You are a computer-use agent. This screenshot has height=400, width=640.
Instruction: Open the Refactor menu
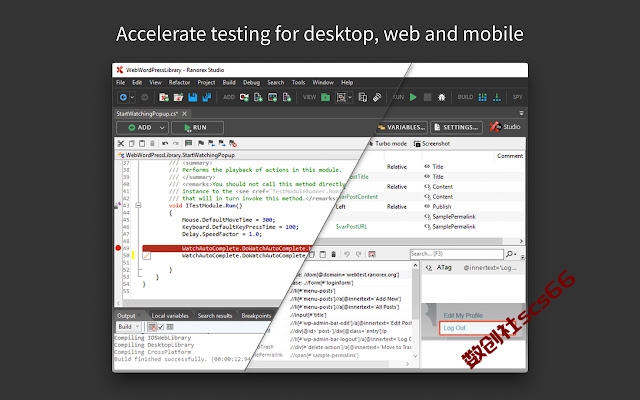[x=179, y=82]
